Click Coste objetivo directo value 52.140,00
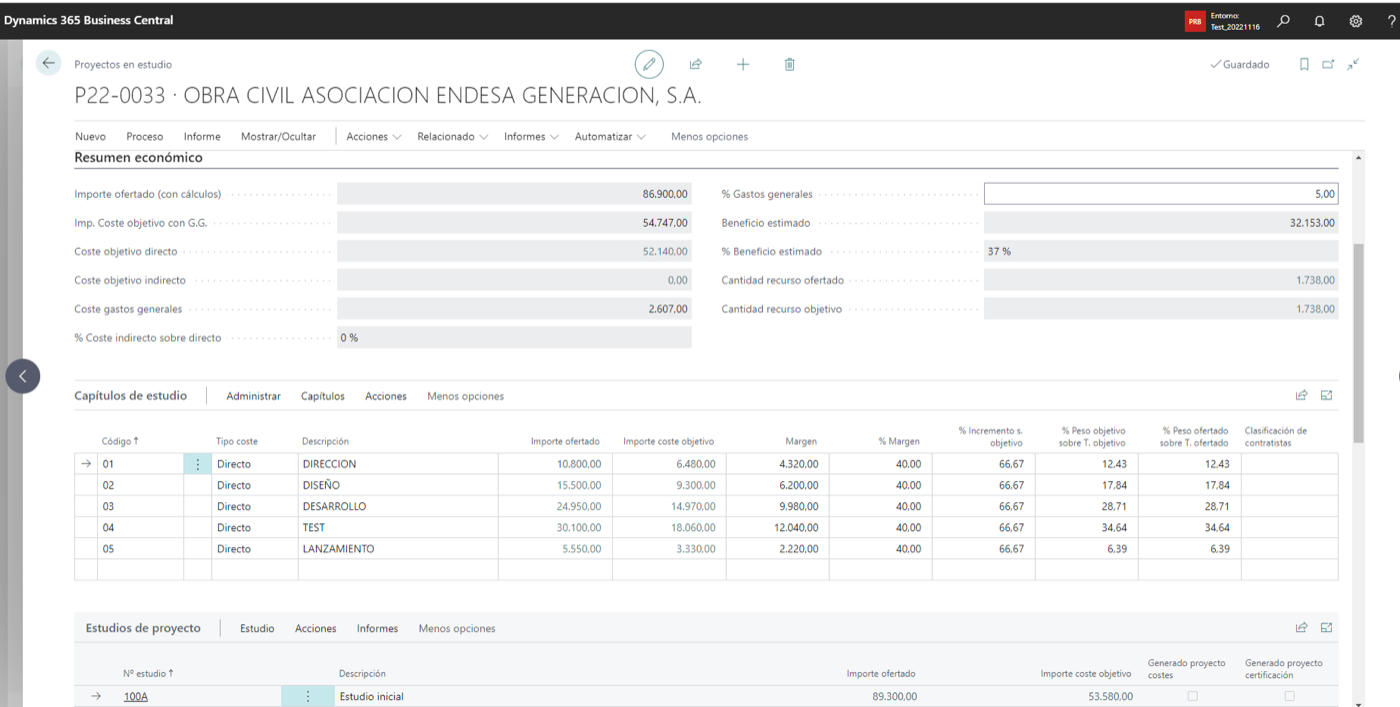1400x707 pixels. [514, 252]
